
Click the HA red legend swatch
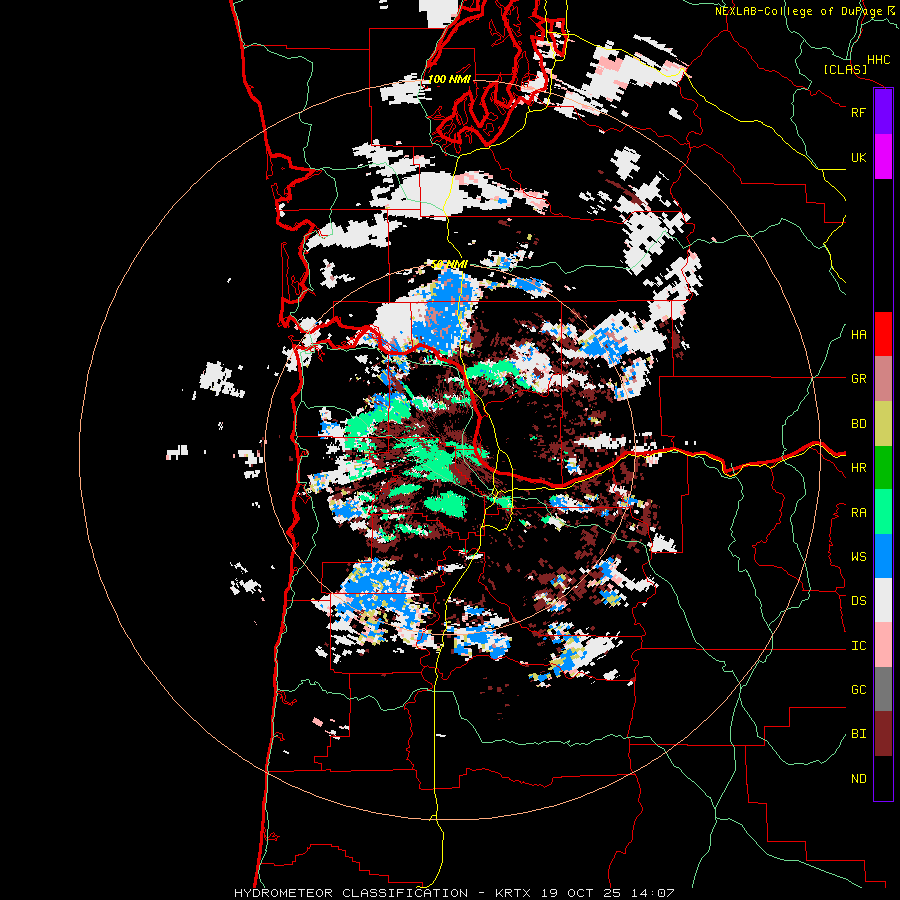(883, 334)
